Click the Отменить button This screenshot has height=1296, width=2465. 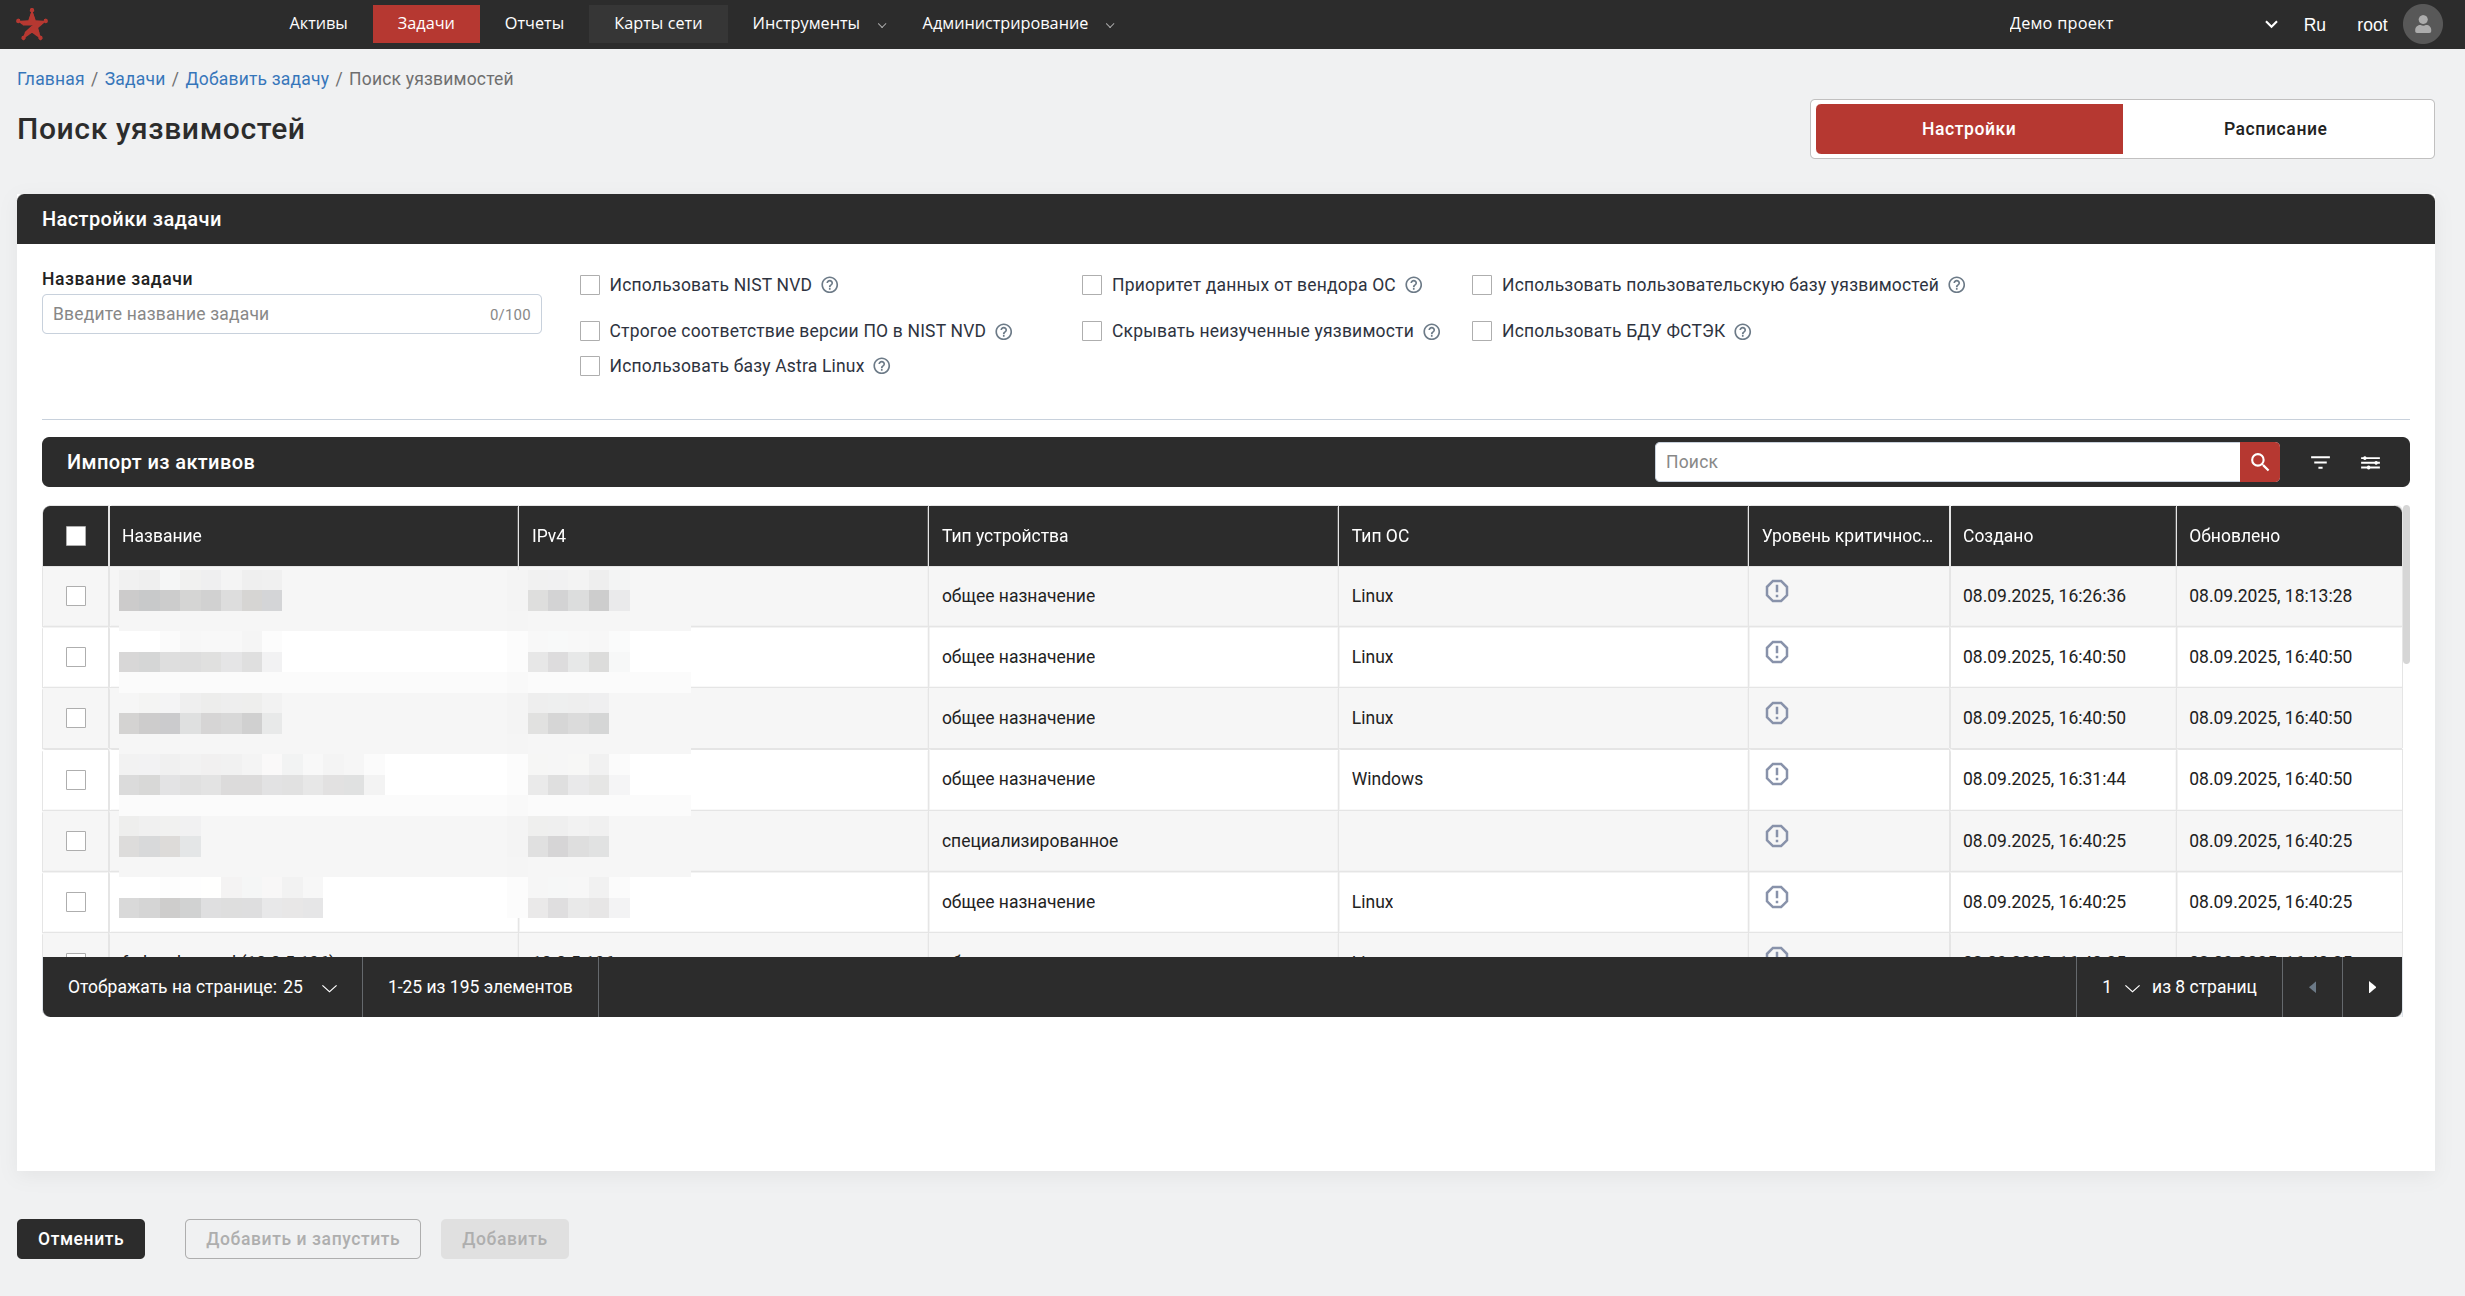[81, 1239]
